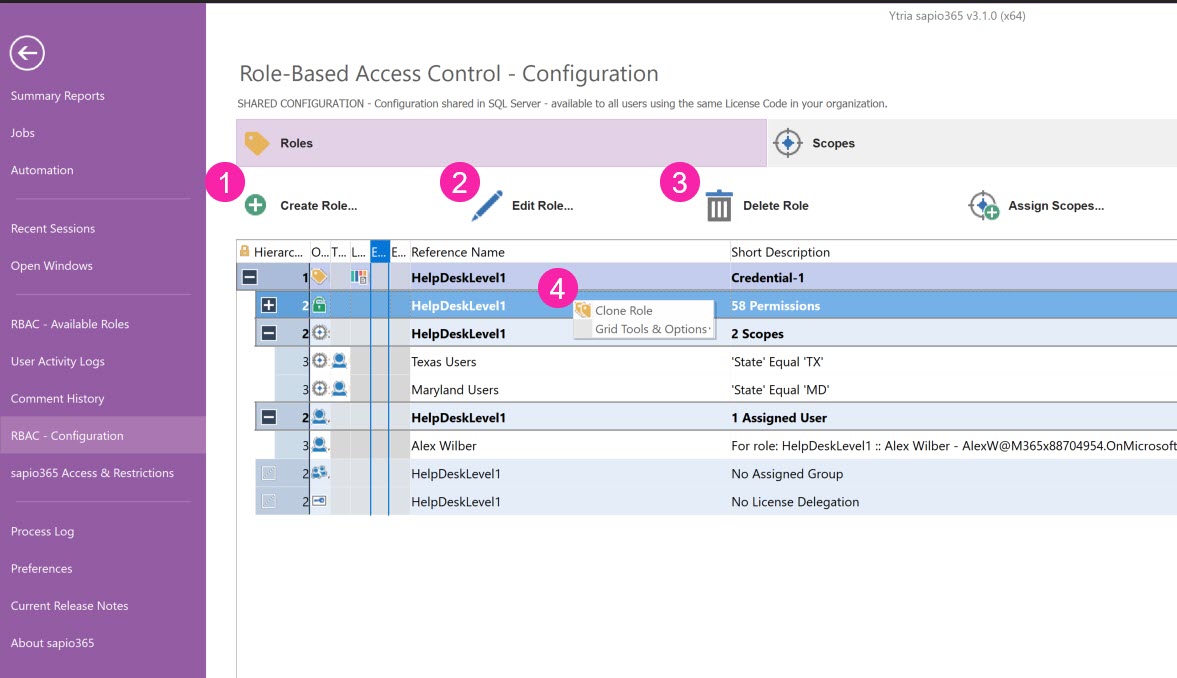
Task: Collapse the 2 Scopes group
Action: coord(268,333)
